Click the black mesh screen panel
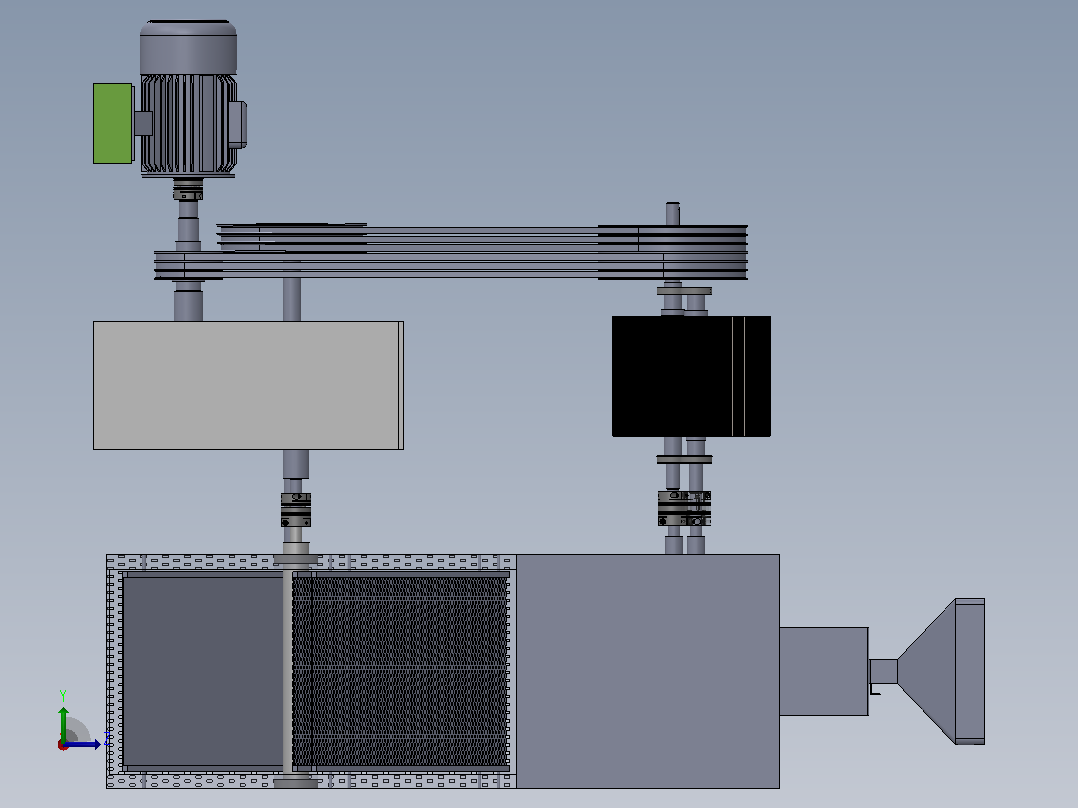 tap(400, 672)
